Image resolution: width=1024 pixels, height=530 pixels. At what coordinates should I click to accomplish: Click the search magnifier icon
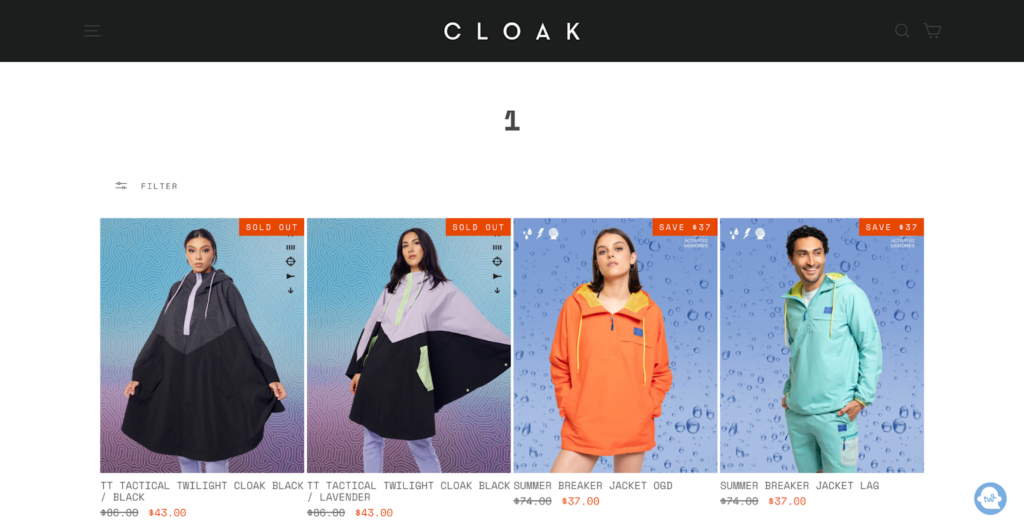point(902,31)
